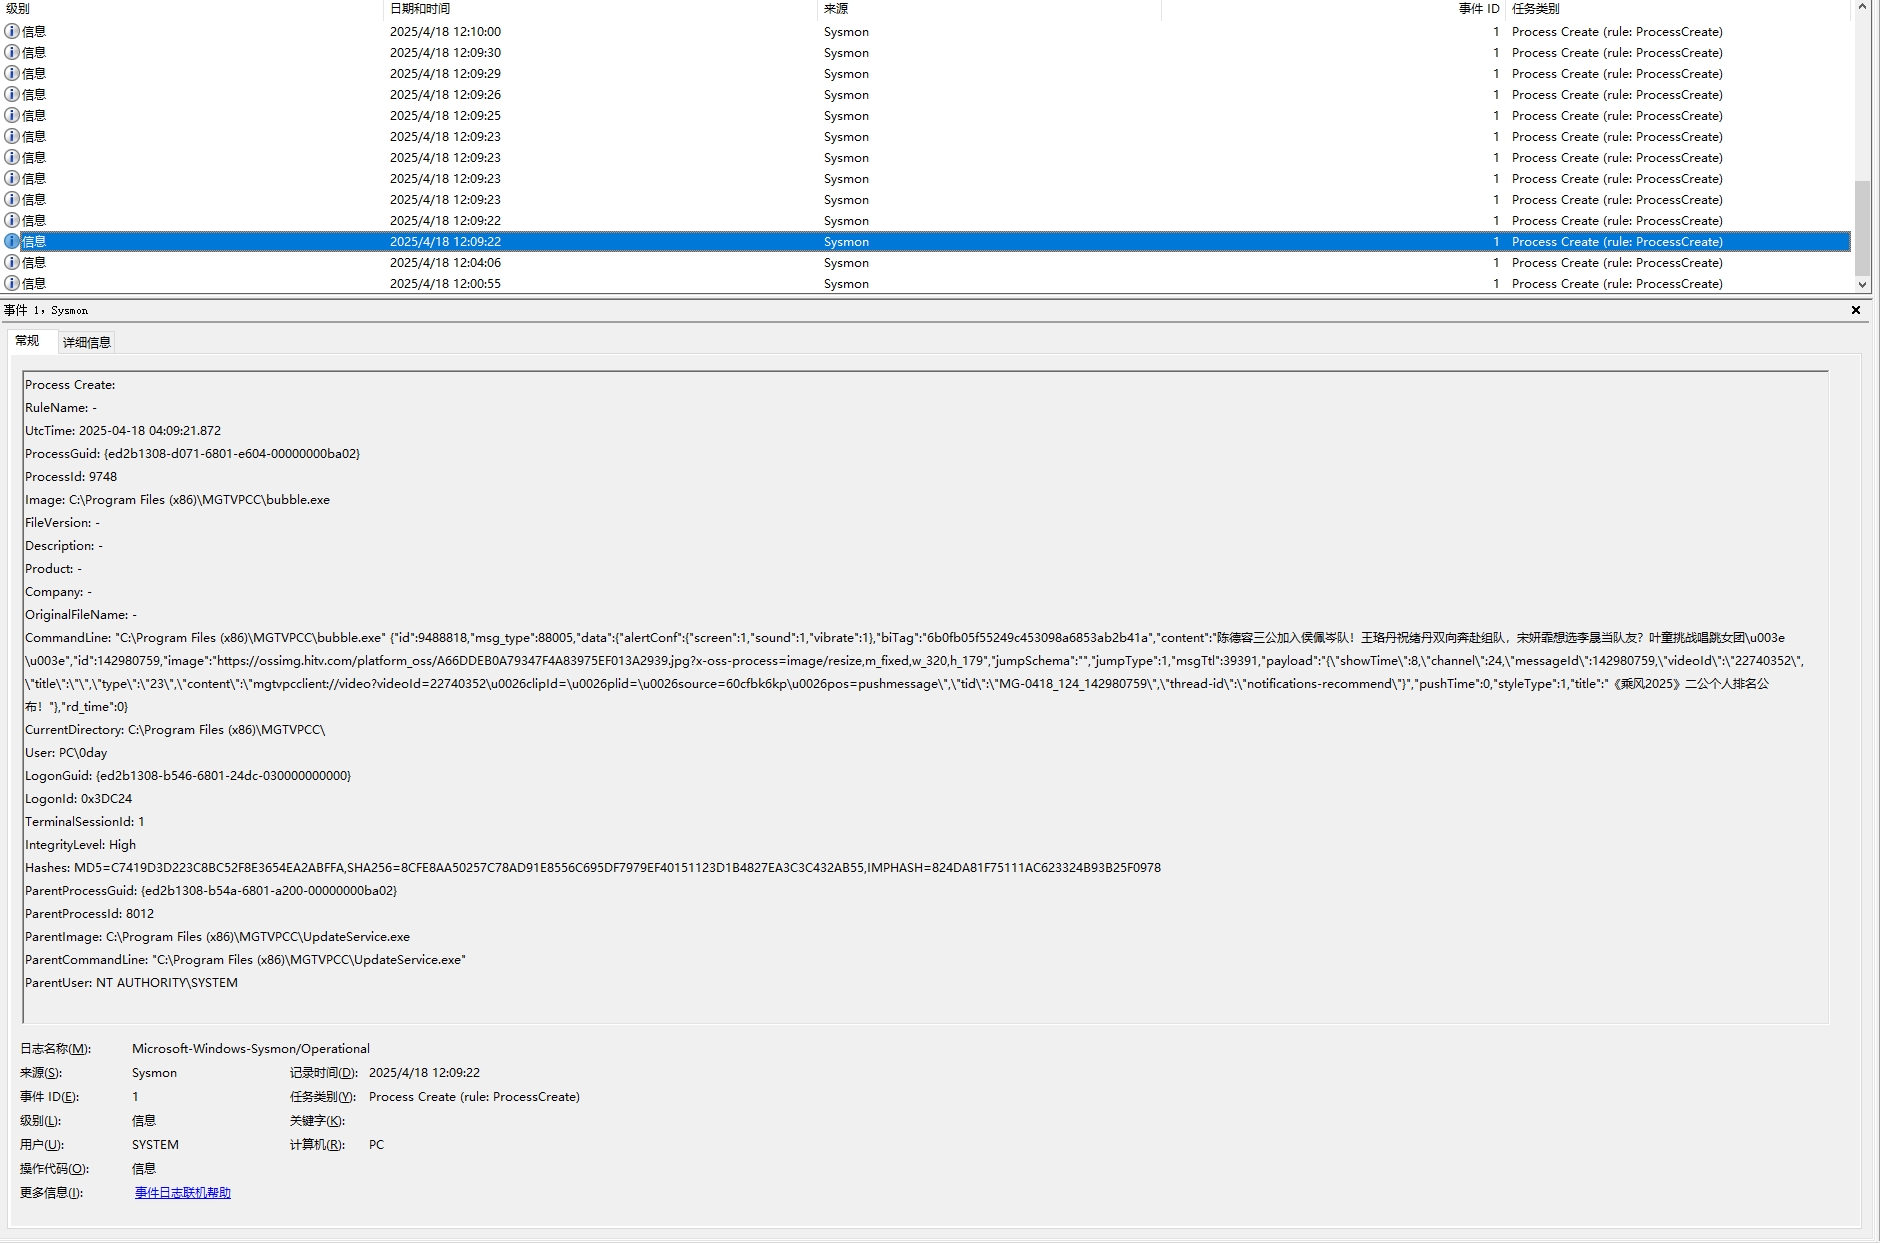Click the info icon of the 12:10:00 event

coord(12,31)
